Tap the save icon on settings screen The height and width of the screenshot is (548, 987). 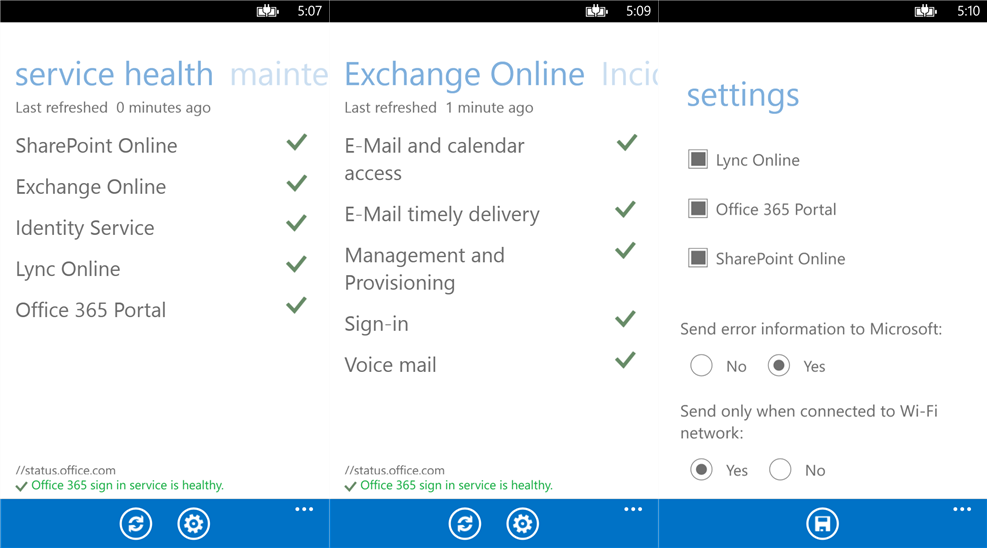[x=822, y=523]
